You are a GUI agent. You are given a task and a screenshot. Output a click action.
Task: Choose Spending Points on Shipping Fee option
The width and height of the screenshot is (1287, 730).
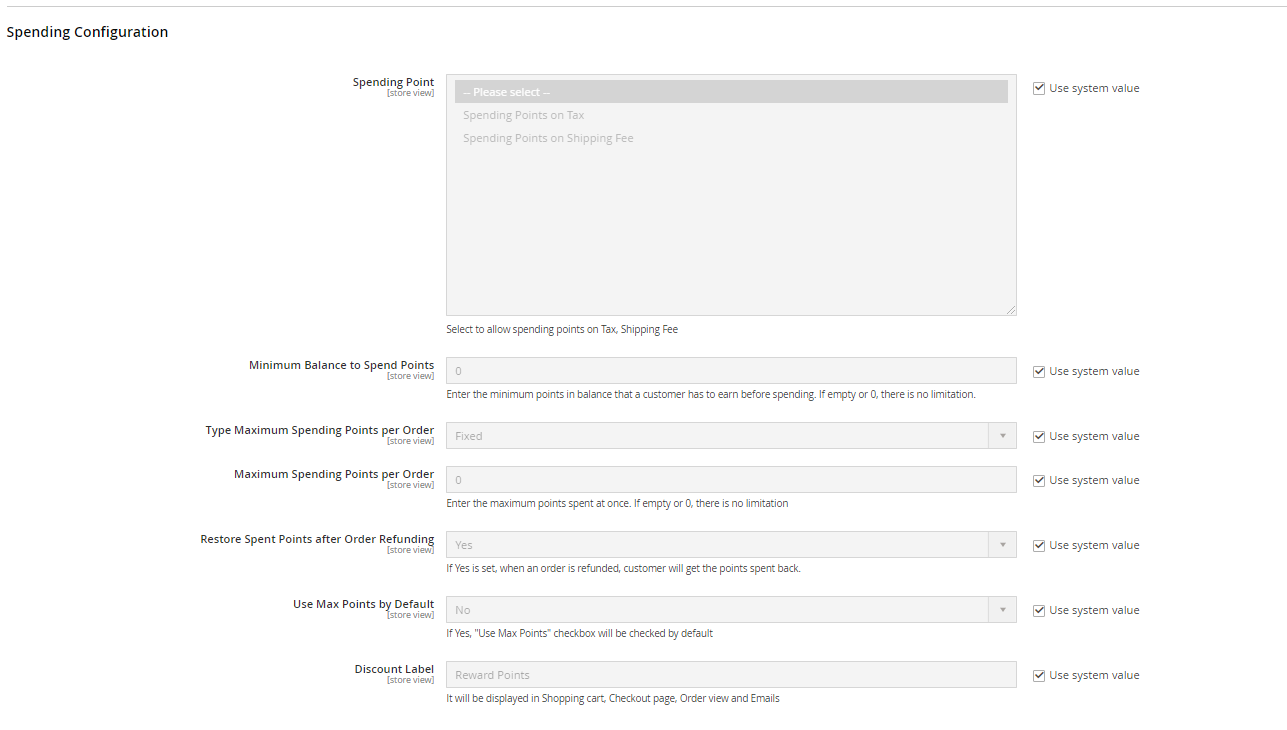pyautogui.click(x=548, y=138)
